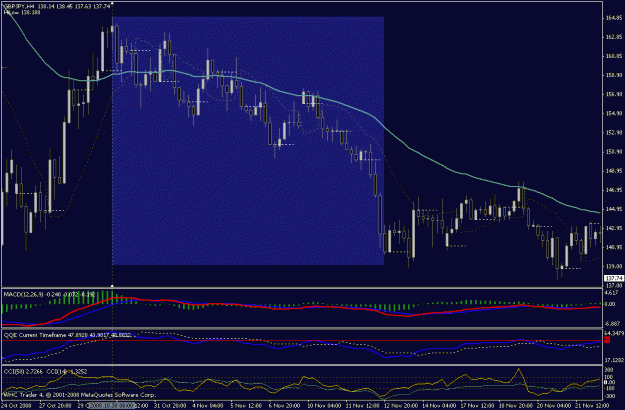Image resolution: width=625 pixels, height=410 pixels.
Task: Click the 158.90 price axis label
Action: point(613,76)
